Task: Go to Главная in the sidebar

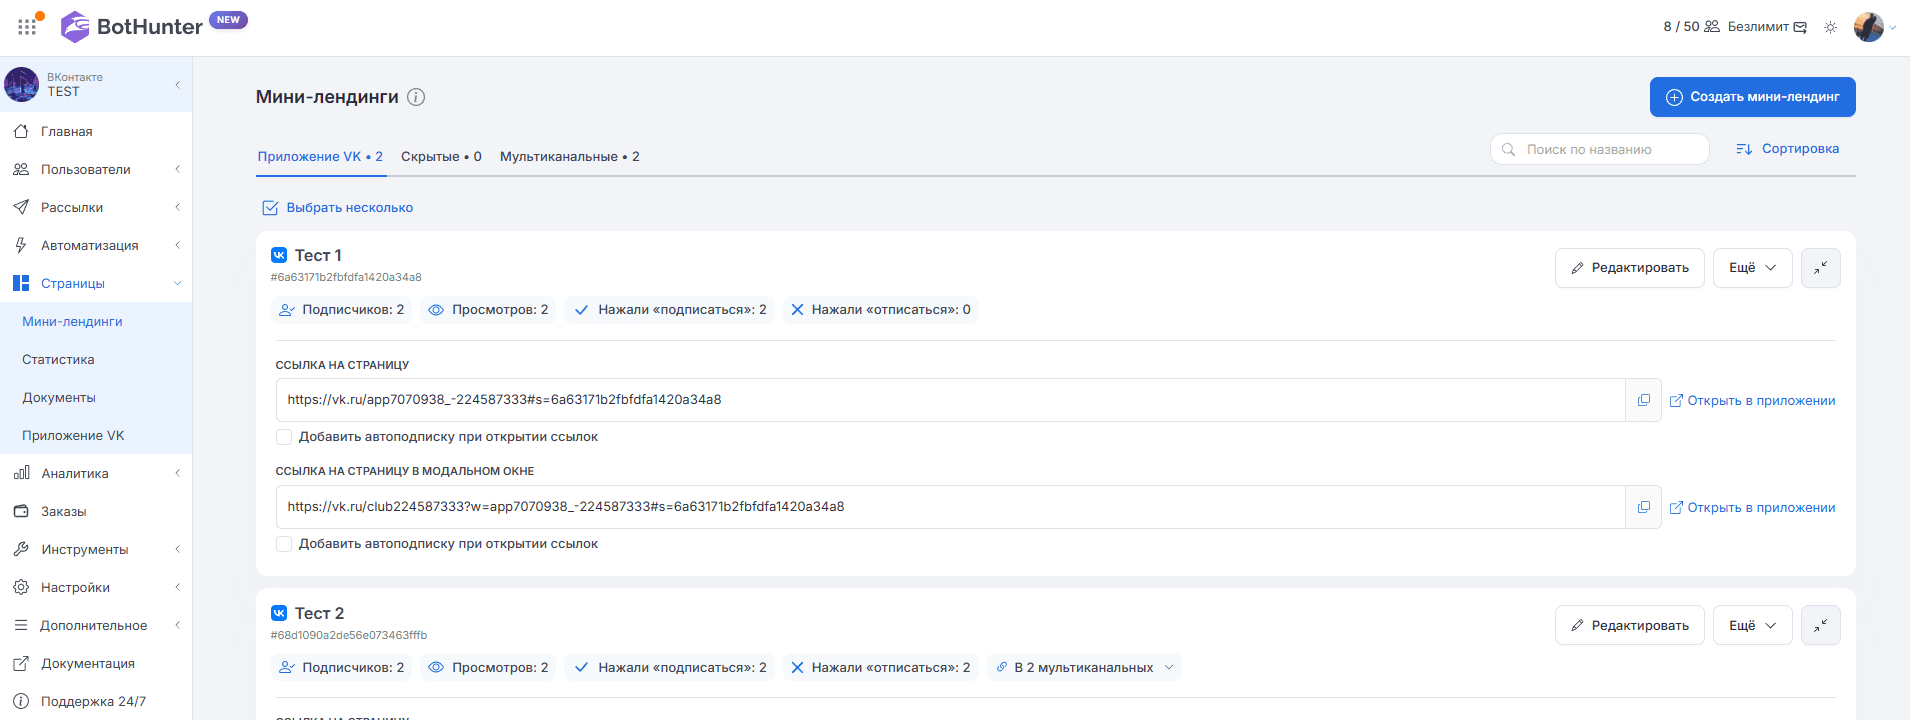Action: click(x=96, y=131)
